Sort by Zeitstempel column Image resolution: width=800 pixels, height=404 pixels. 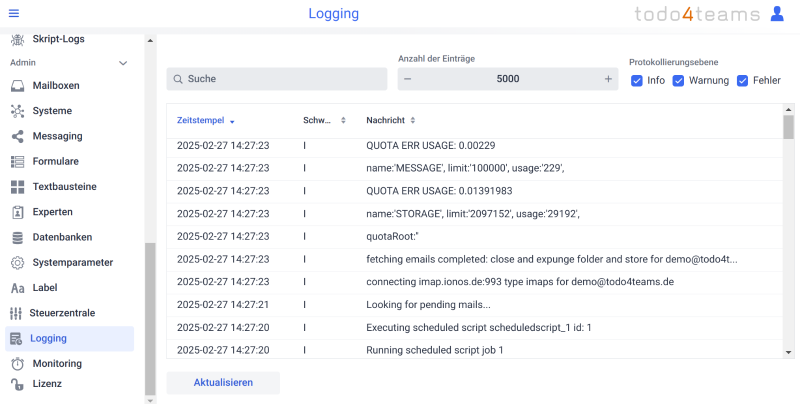(x=206, y=121)
